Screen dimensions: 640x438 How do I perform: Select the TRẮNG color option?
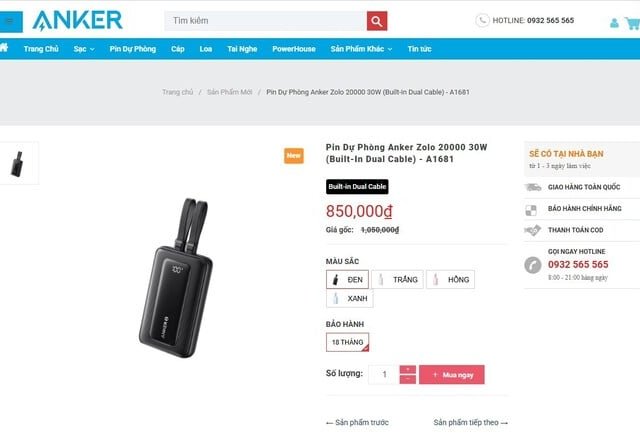(397, 279)
